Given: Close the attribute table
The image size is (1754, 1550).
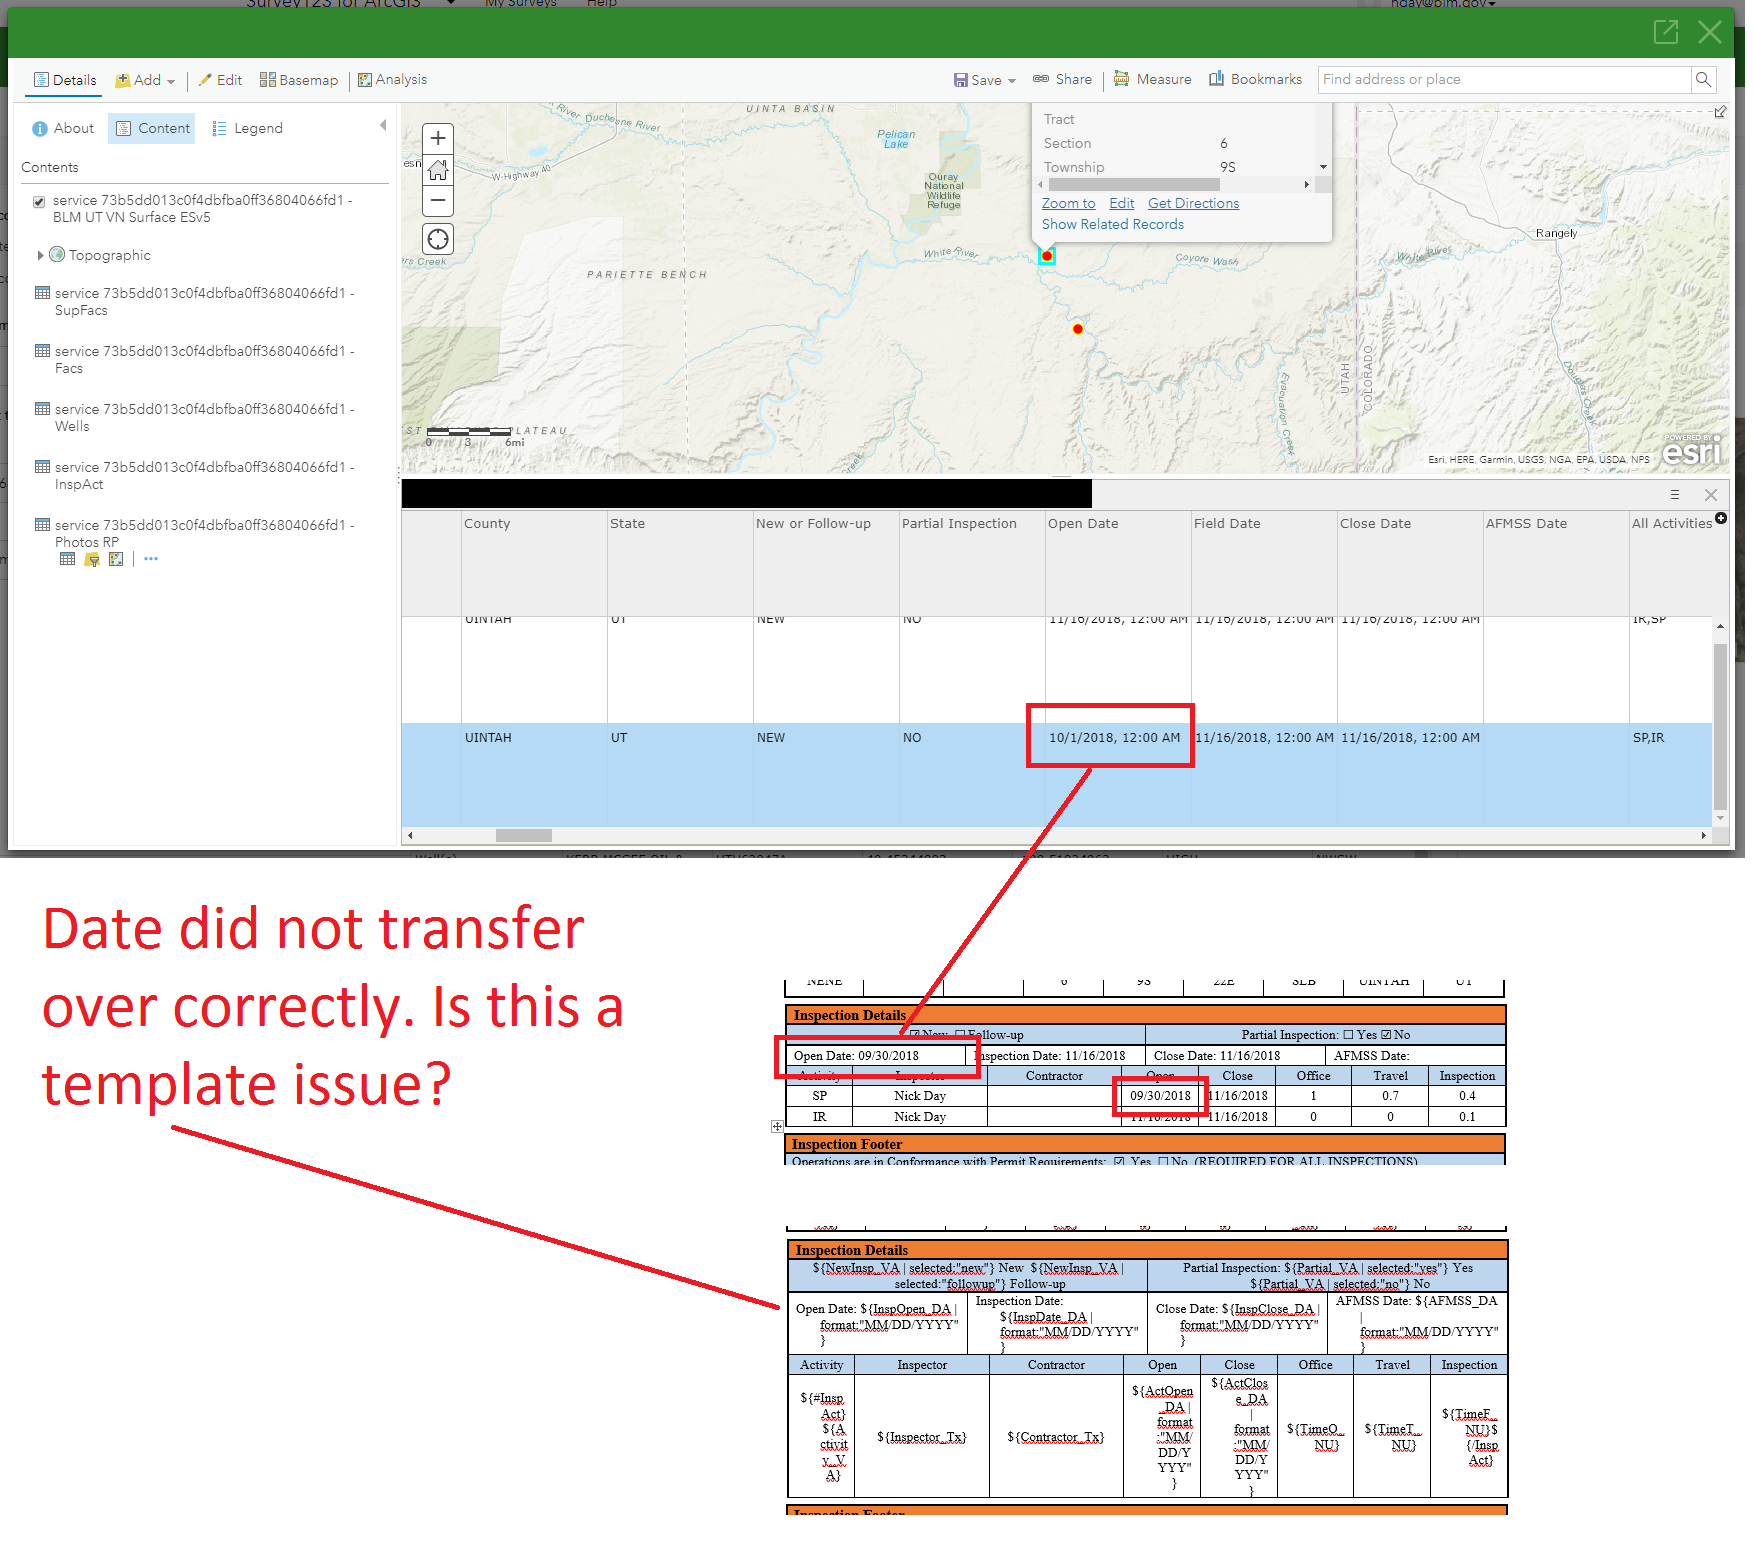Looking at the screenshot, I should [1711, 495].
